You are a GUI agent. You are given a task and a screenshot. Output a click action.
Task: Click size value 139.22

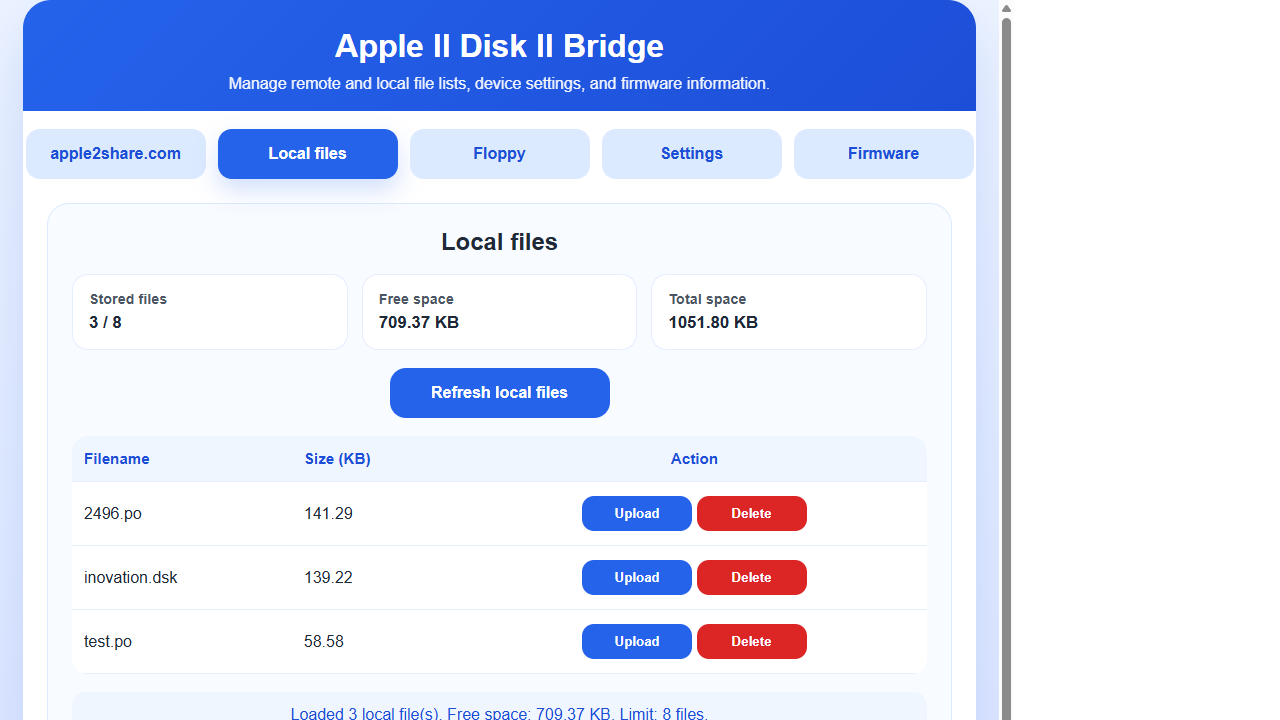pos(328,578)
